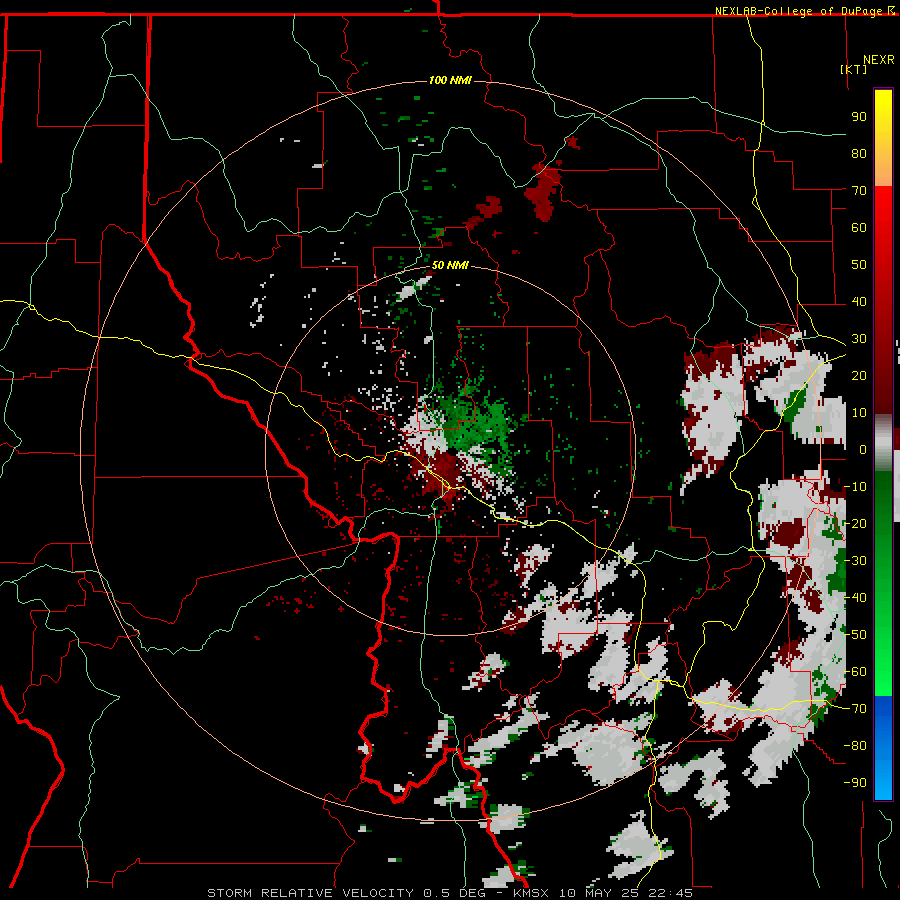
Task: Click the 10 value on velocity scale
Action: coord(859,413)
